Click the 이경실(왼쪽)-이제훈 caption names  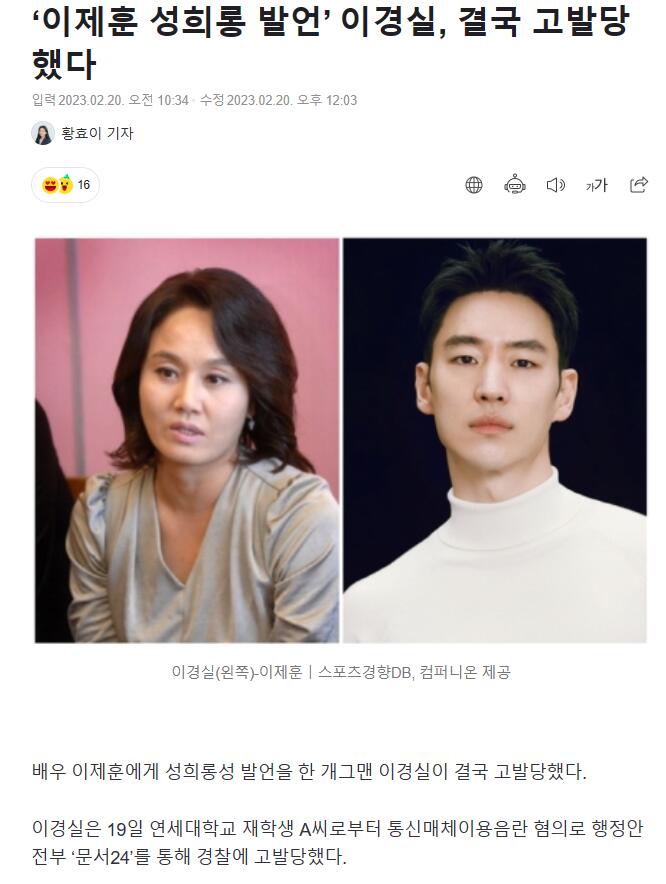click(x=237, y=672)
